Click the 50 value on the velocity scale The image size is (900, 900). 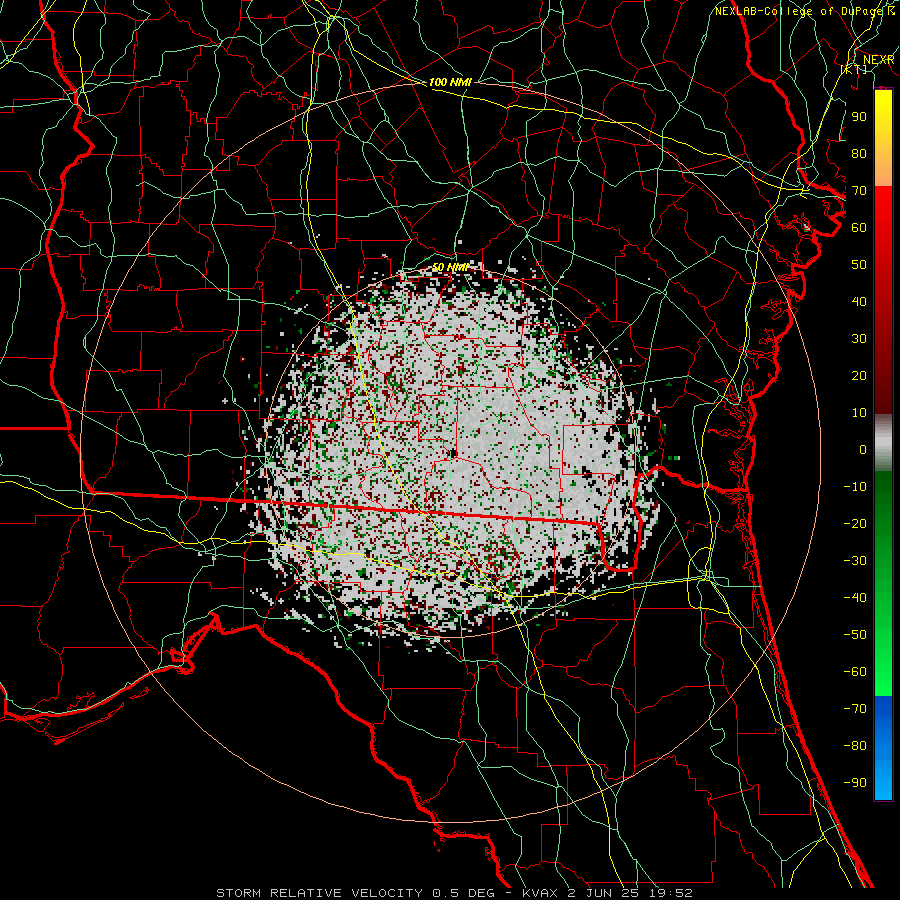(859, 265)
